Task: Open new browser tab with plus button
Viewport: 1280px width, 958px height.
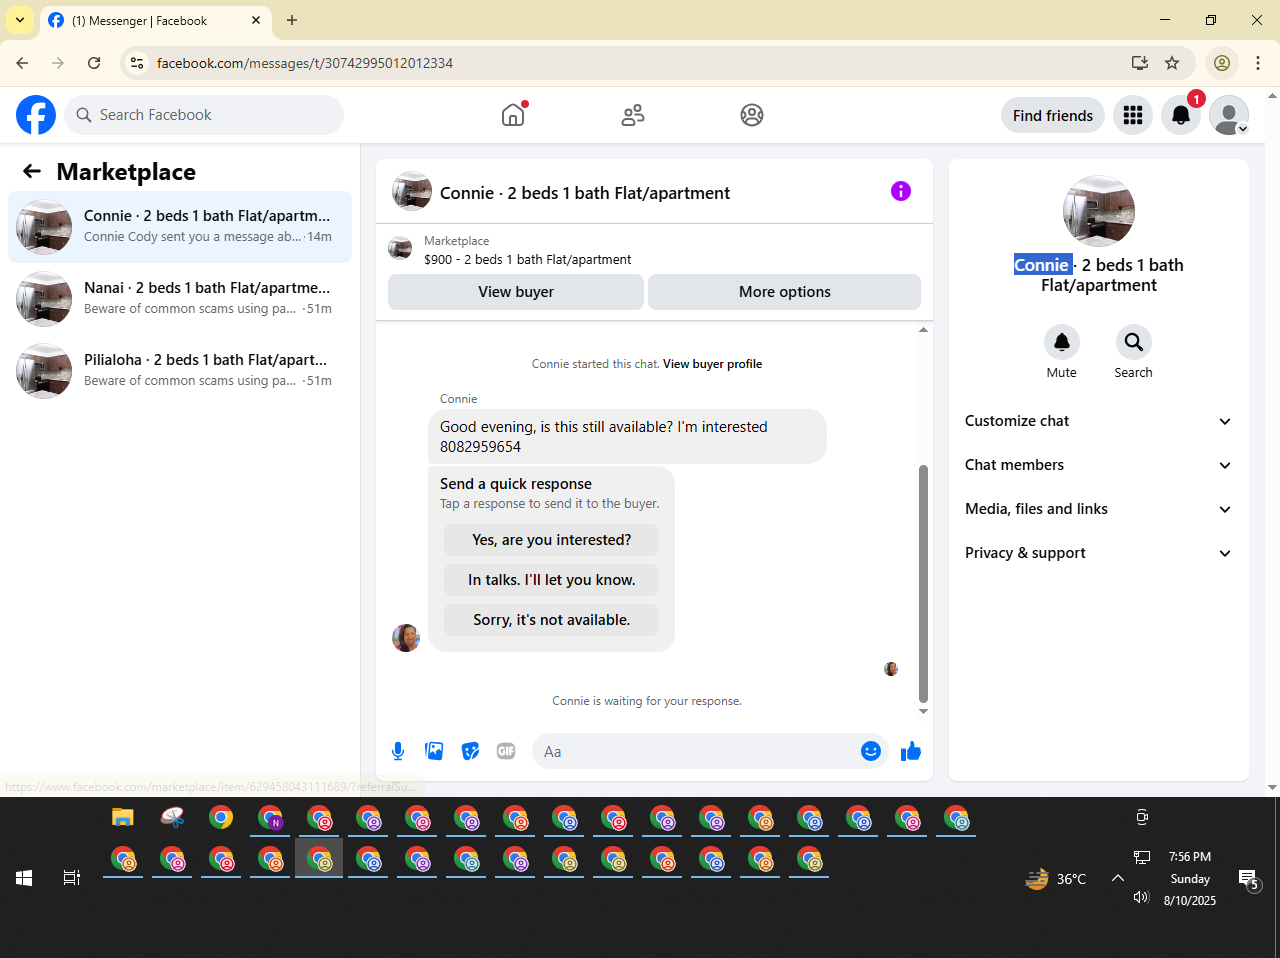Action: pos(292,20)
